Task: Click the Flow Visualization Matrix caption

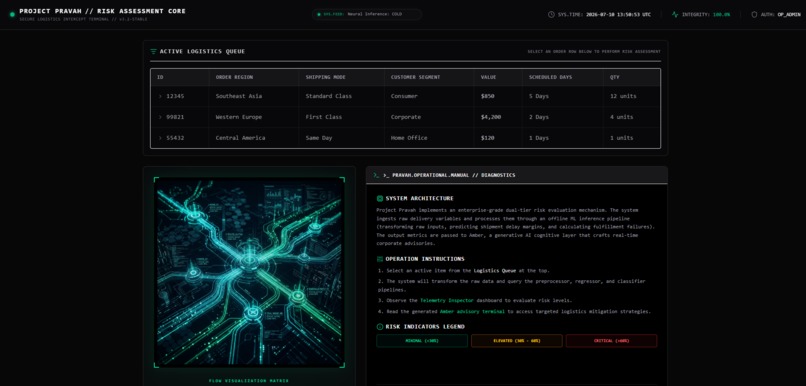Action: [249, 381]
